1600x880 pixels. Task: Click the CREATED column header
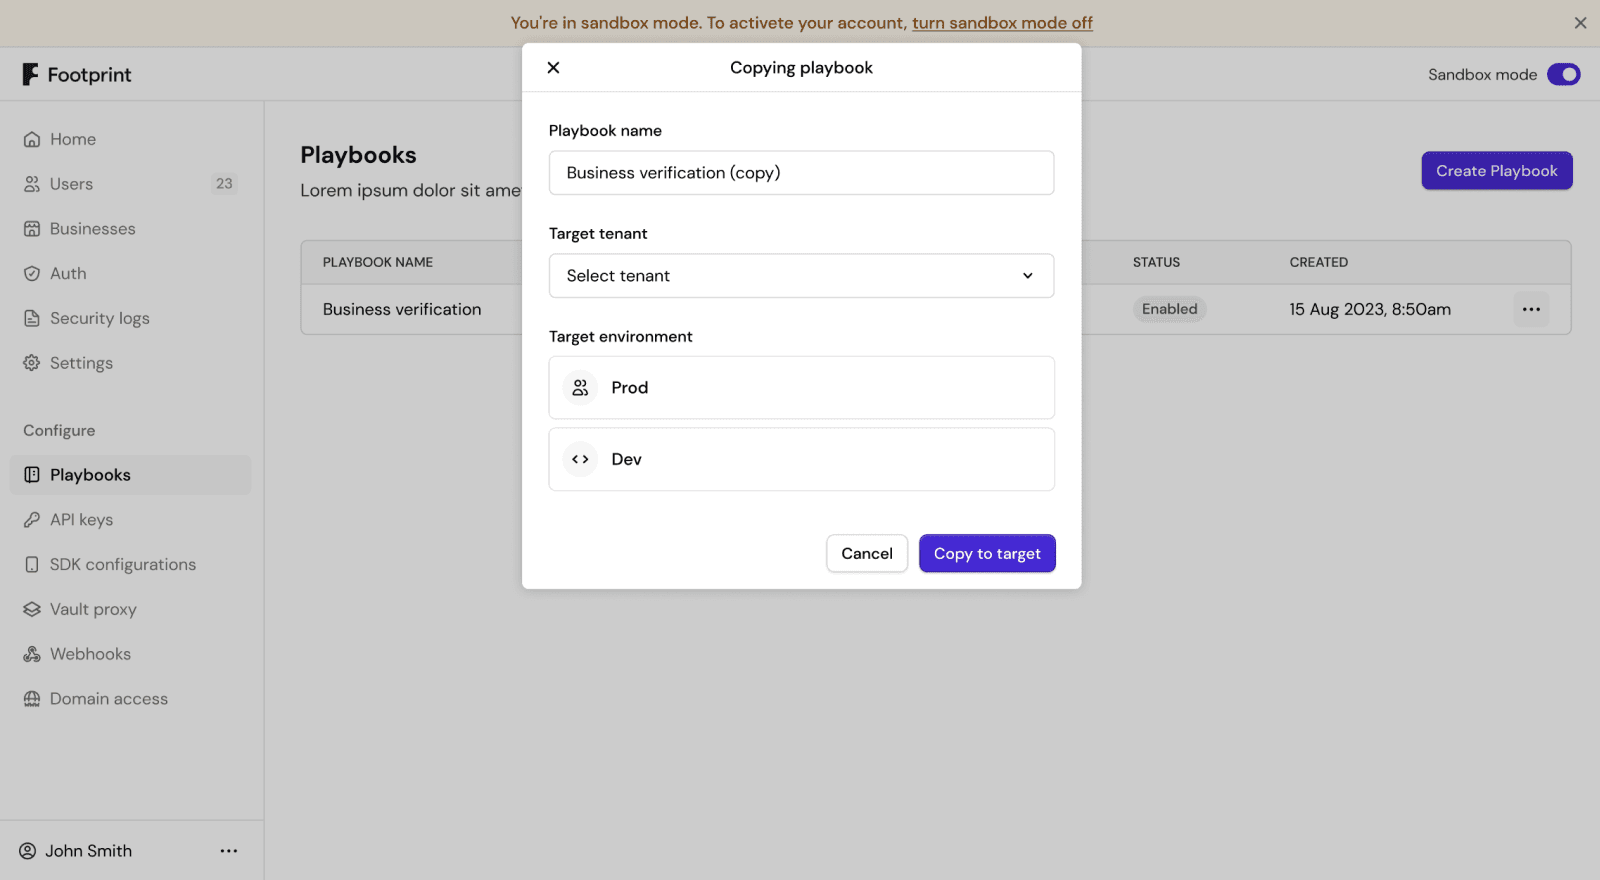coord(1318,262)
